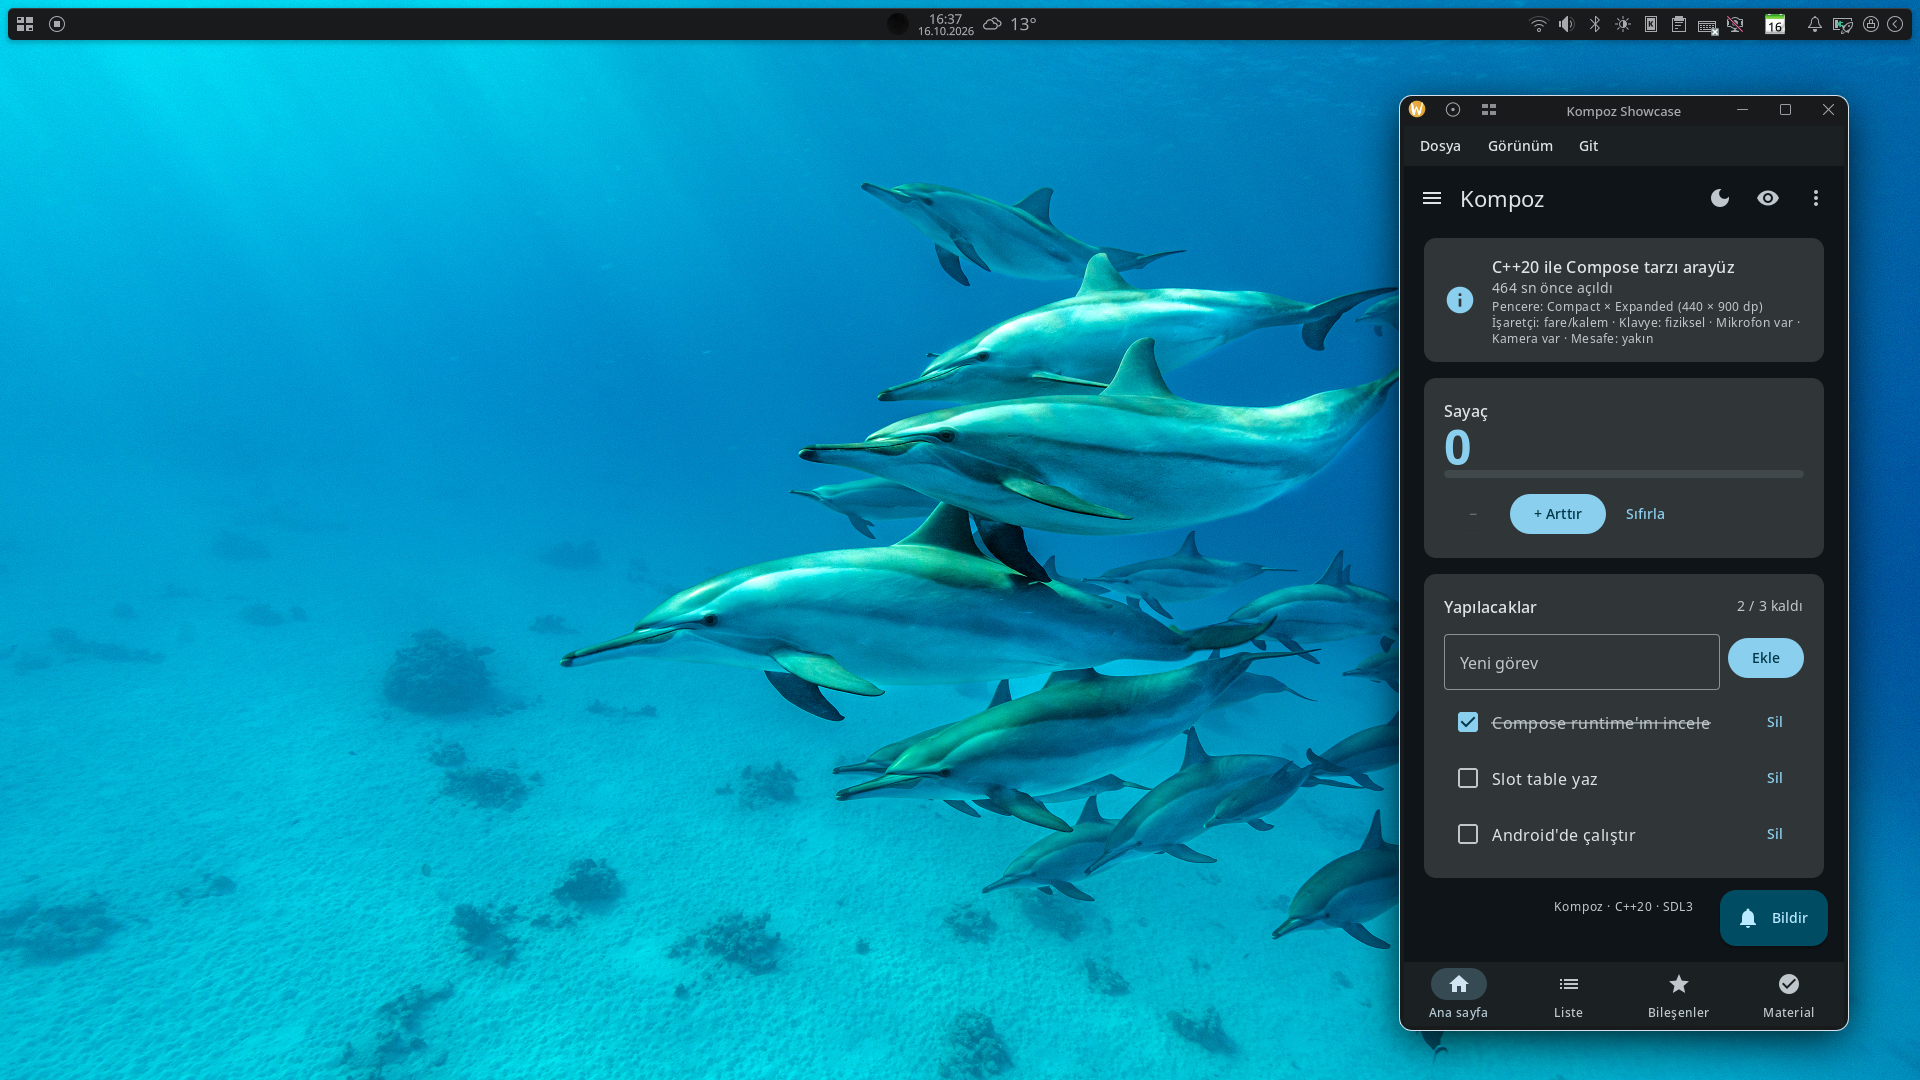Open the three-dot overflow menu
This screenshot has width=1920, height=1080.
tap(1816, 198)
